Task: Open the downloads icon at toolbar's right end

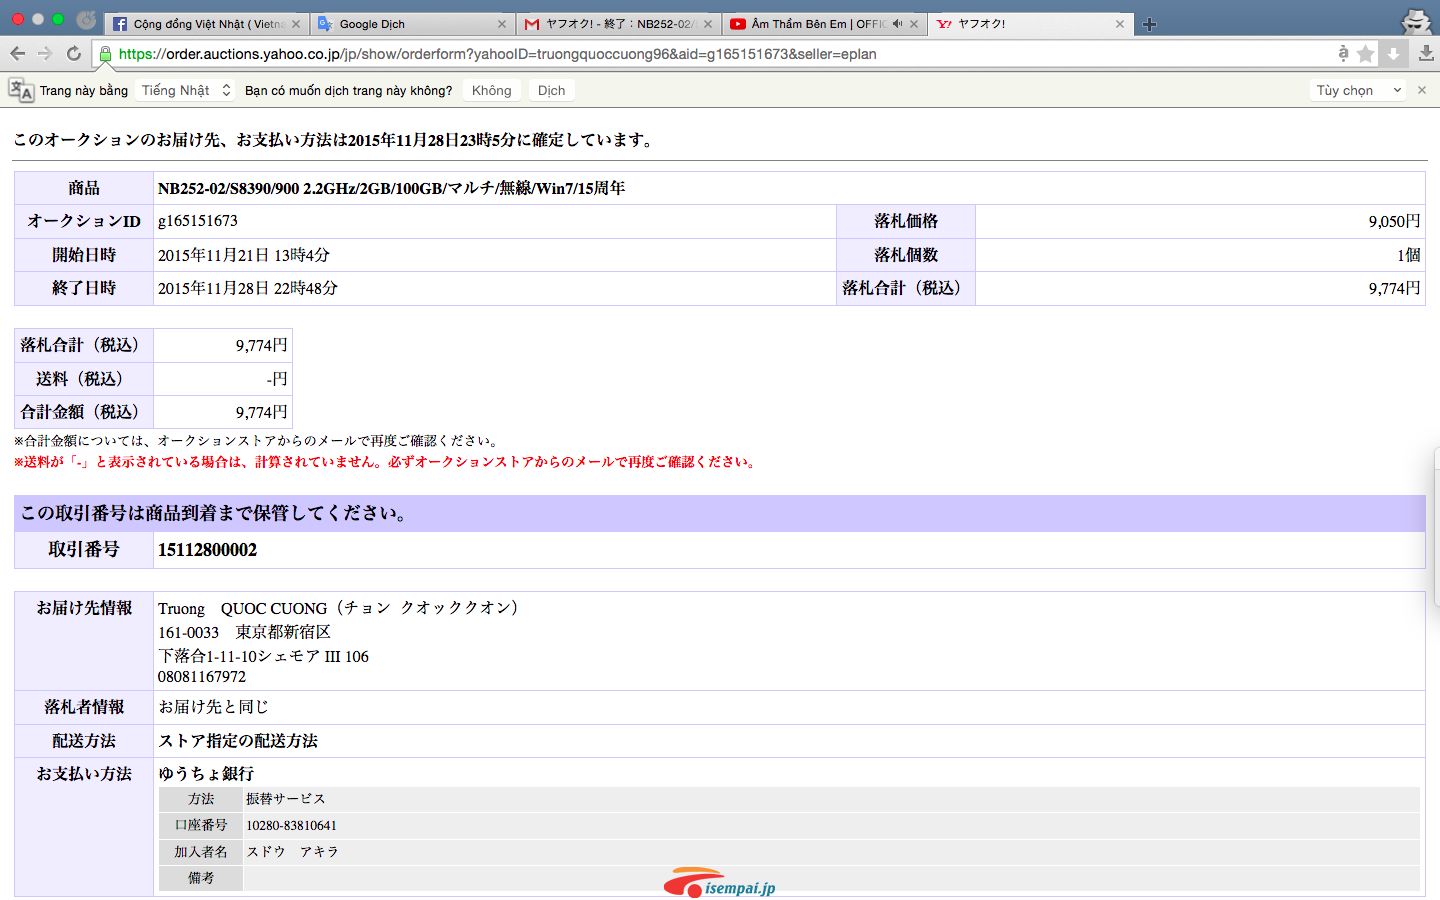Action: (x=1426, y=54)
